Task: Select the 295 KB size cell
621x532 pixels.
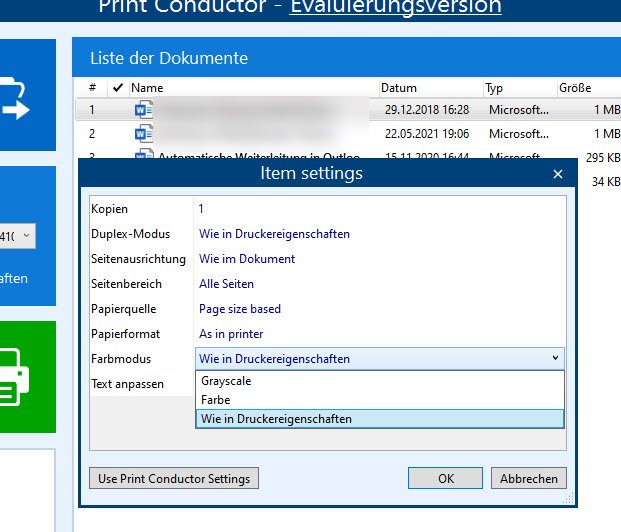Action: point(603,158)
